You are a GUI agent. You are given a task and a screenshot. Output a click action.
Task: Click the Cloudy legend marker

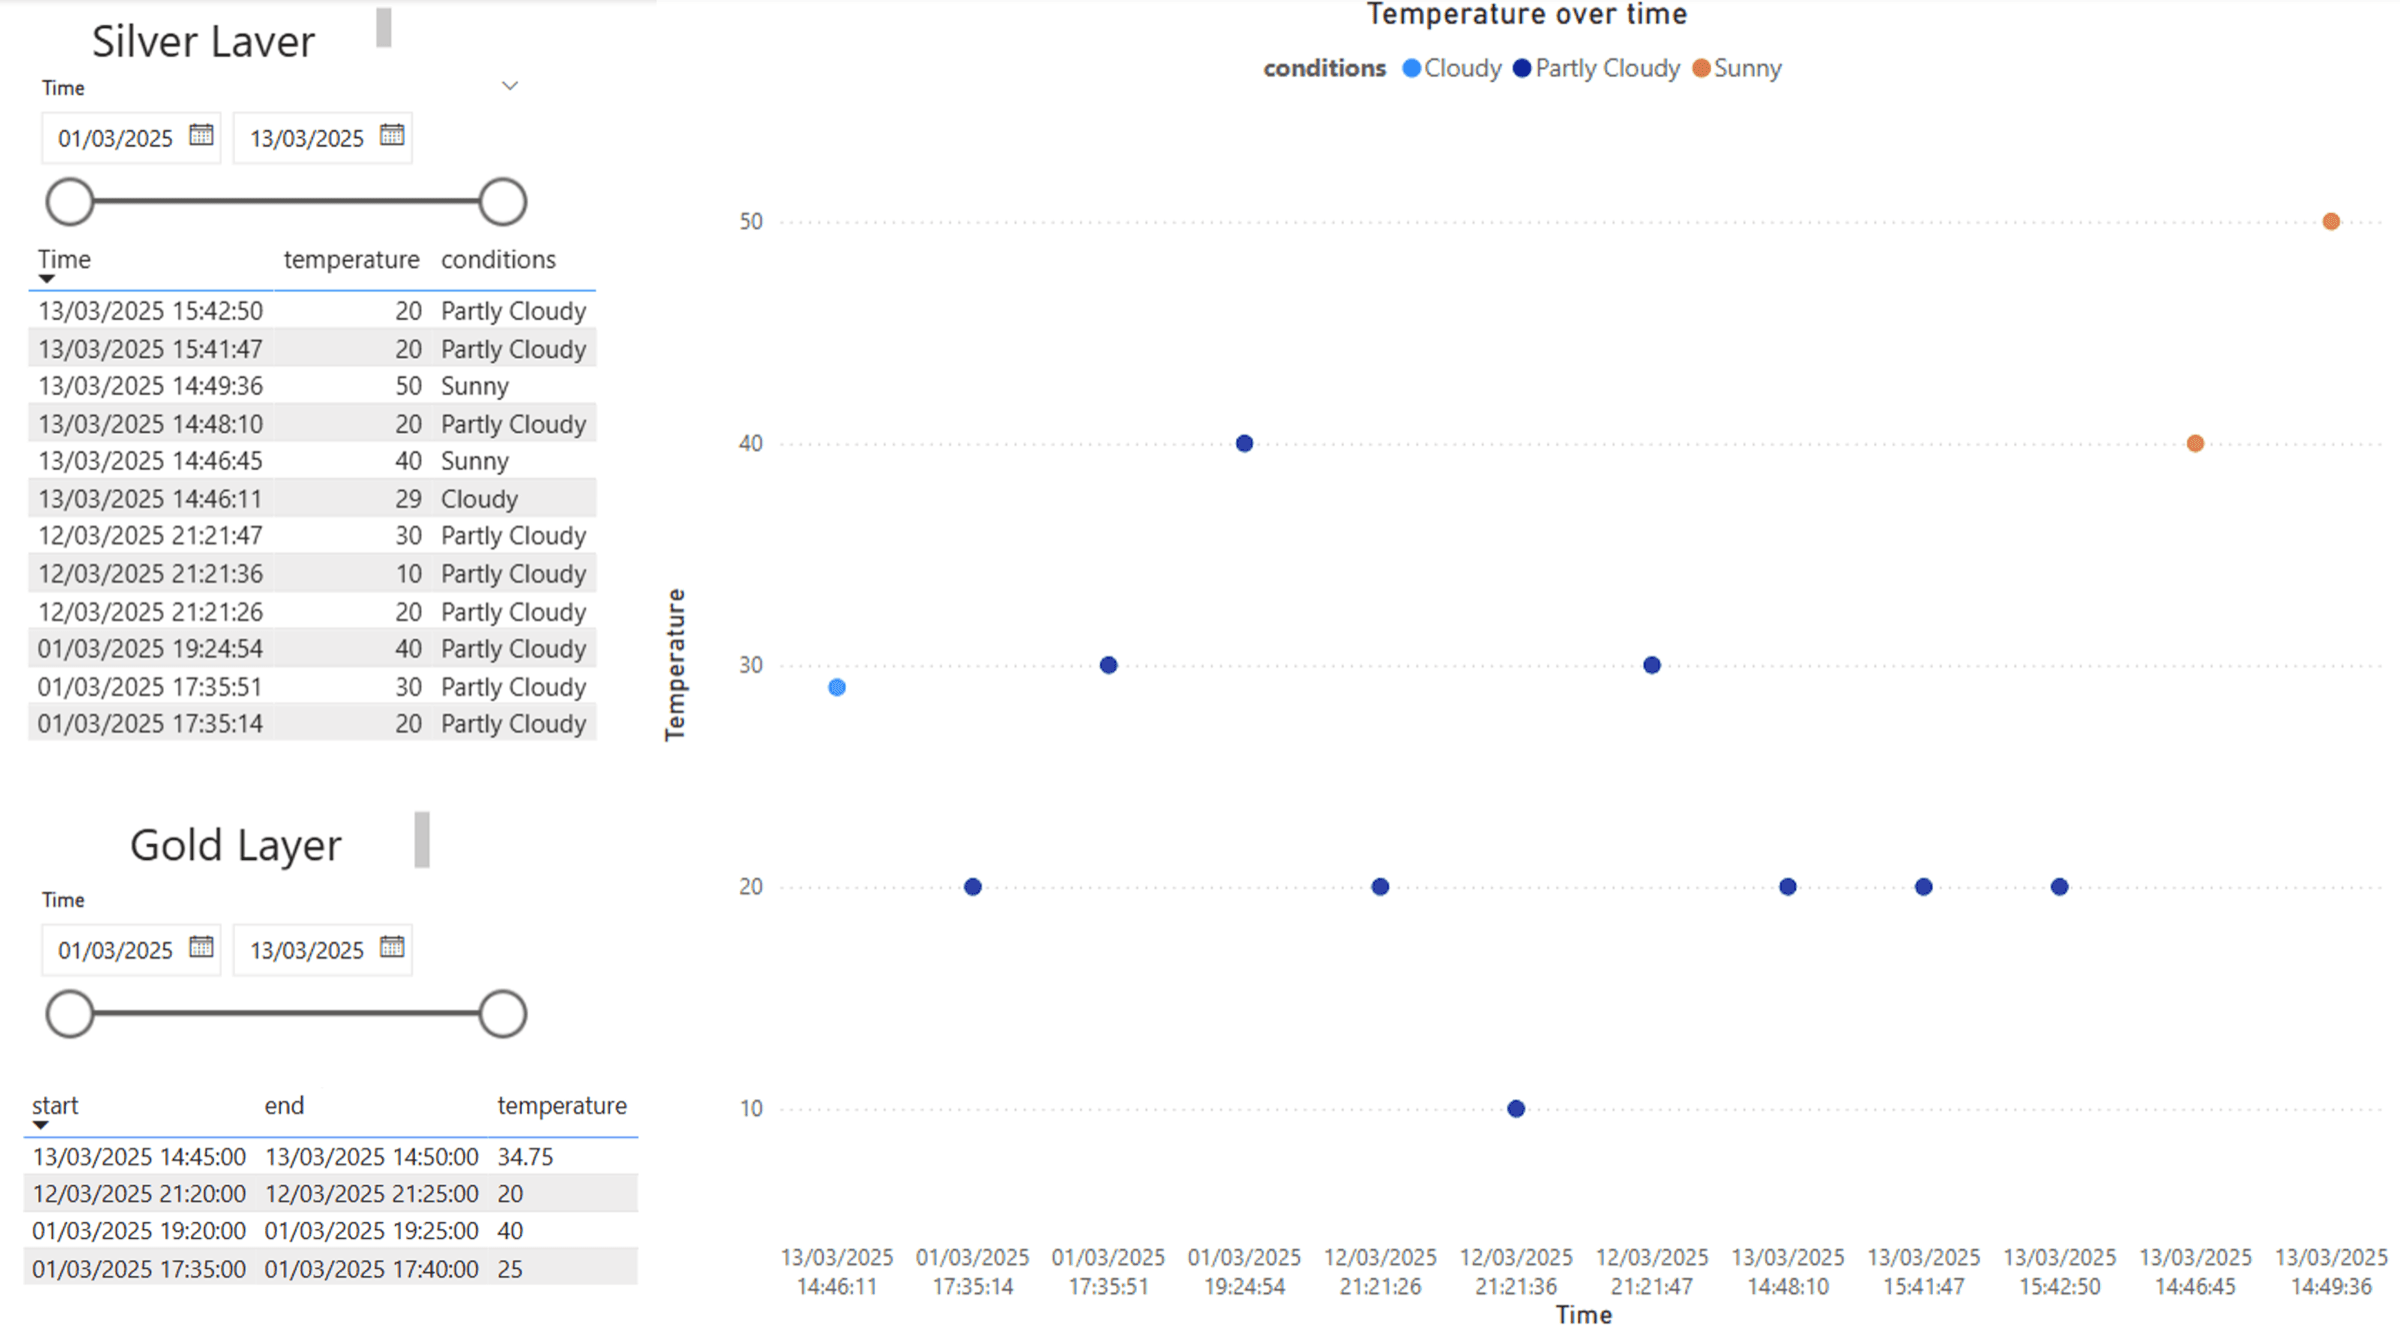[1411, 68]
